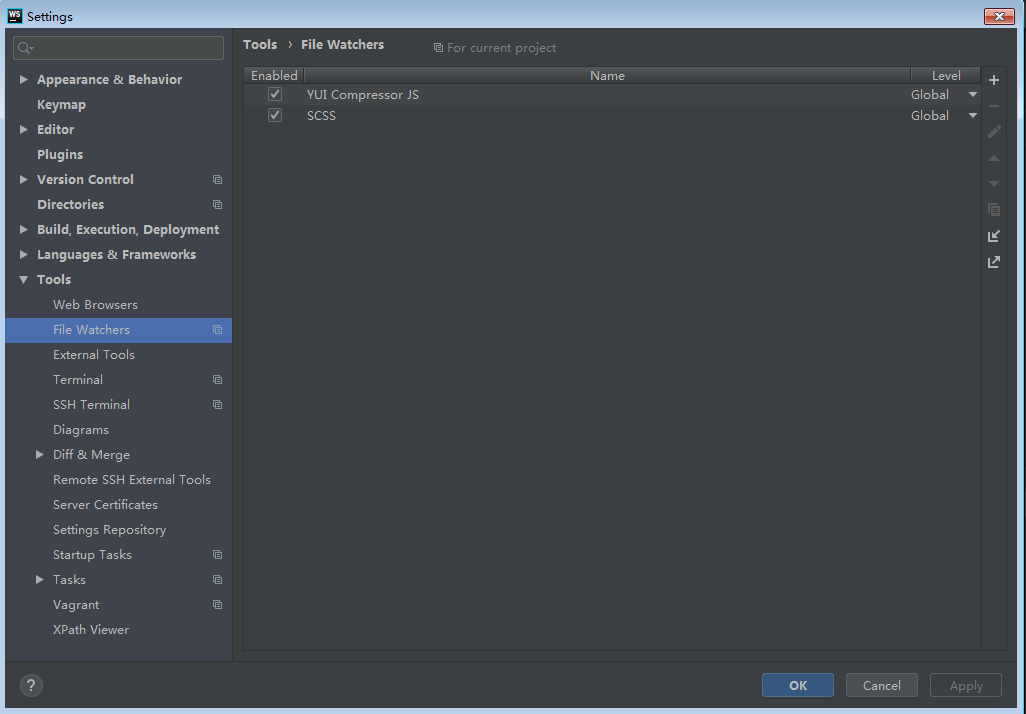Expand the Tasks node arrow
Screen dimensions: 1026x714
[x=39, y=580]
